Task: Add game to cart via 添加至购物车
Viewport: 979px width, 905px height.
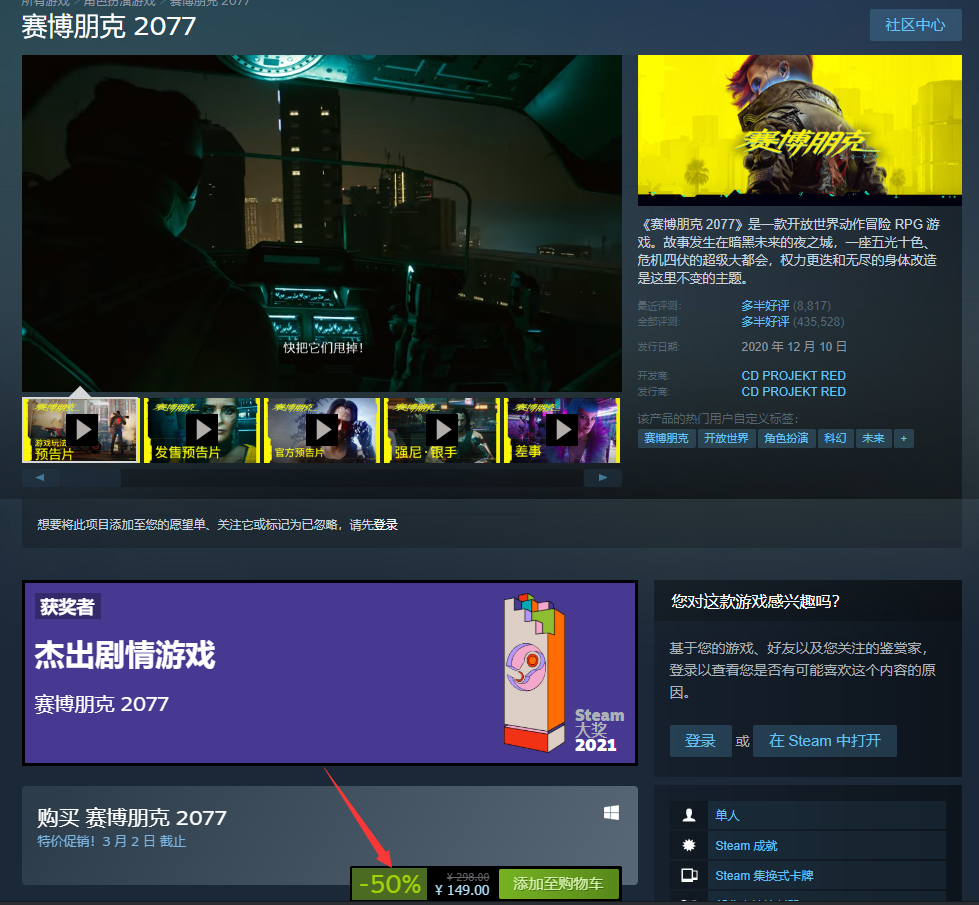Action: 558,884
